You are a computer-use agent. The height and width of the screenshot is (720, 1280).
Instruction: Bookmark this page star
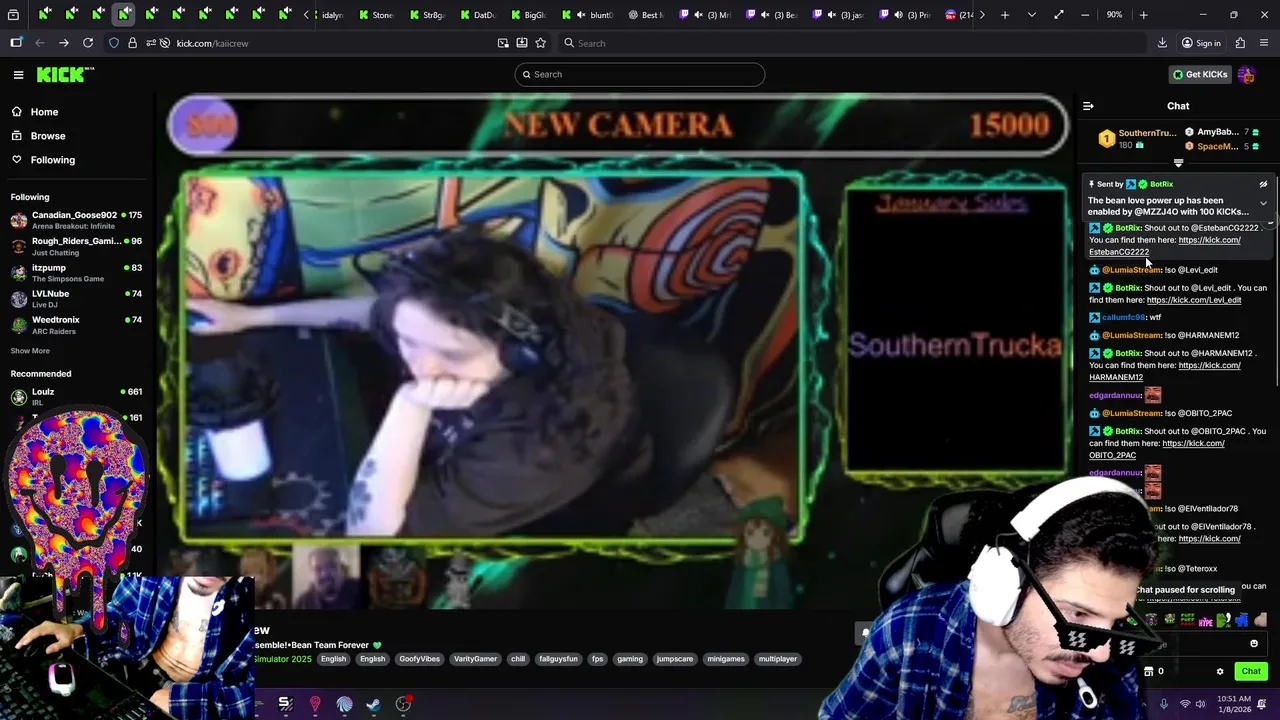541,43
